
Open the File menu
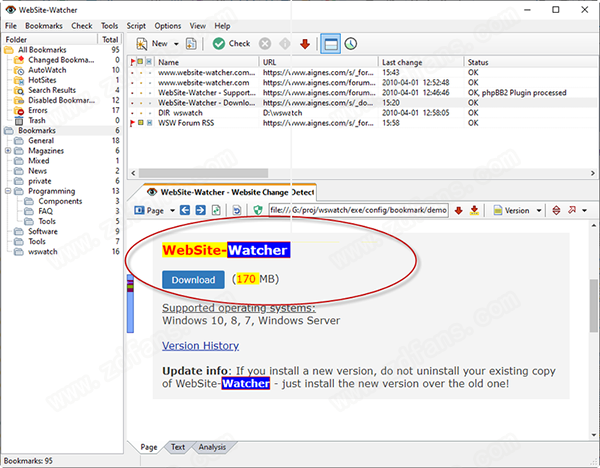pos(11,26)
